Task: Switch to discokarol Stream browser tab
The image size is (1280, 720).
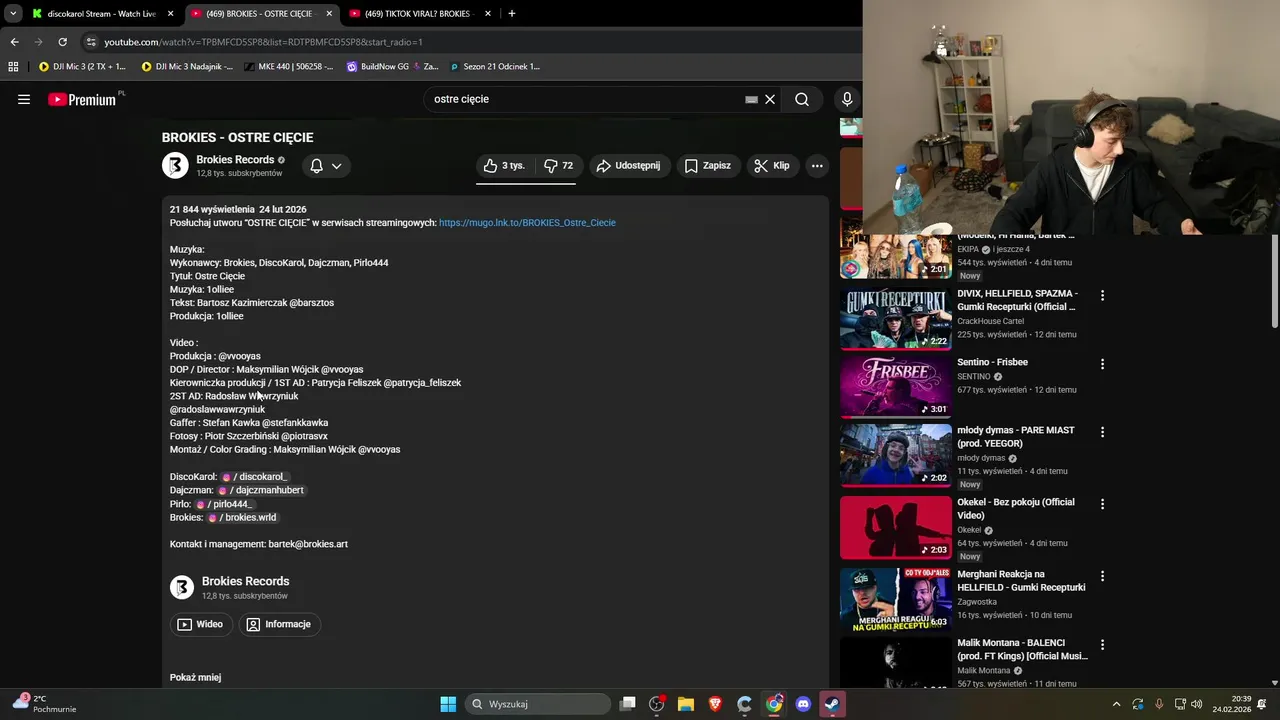Action: [x=102, y=14]
